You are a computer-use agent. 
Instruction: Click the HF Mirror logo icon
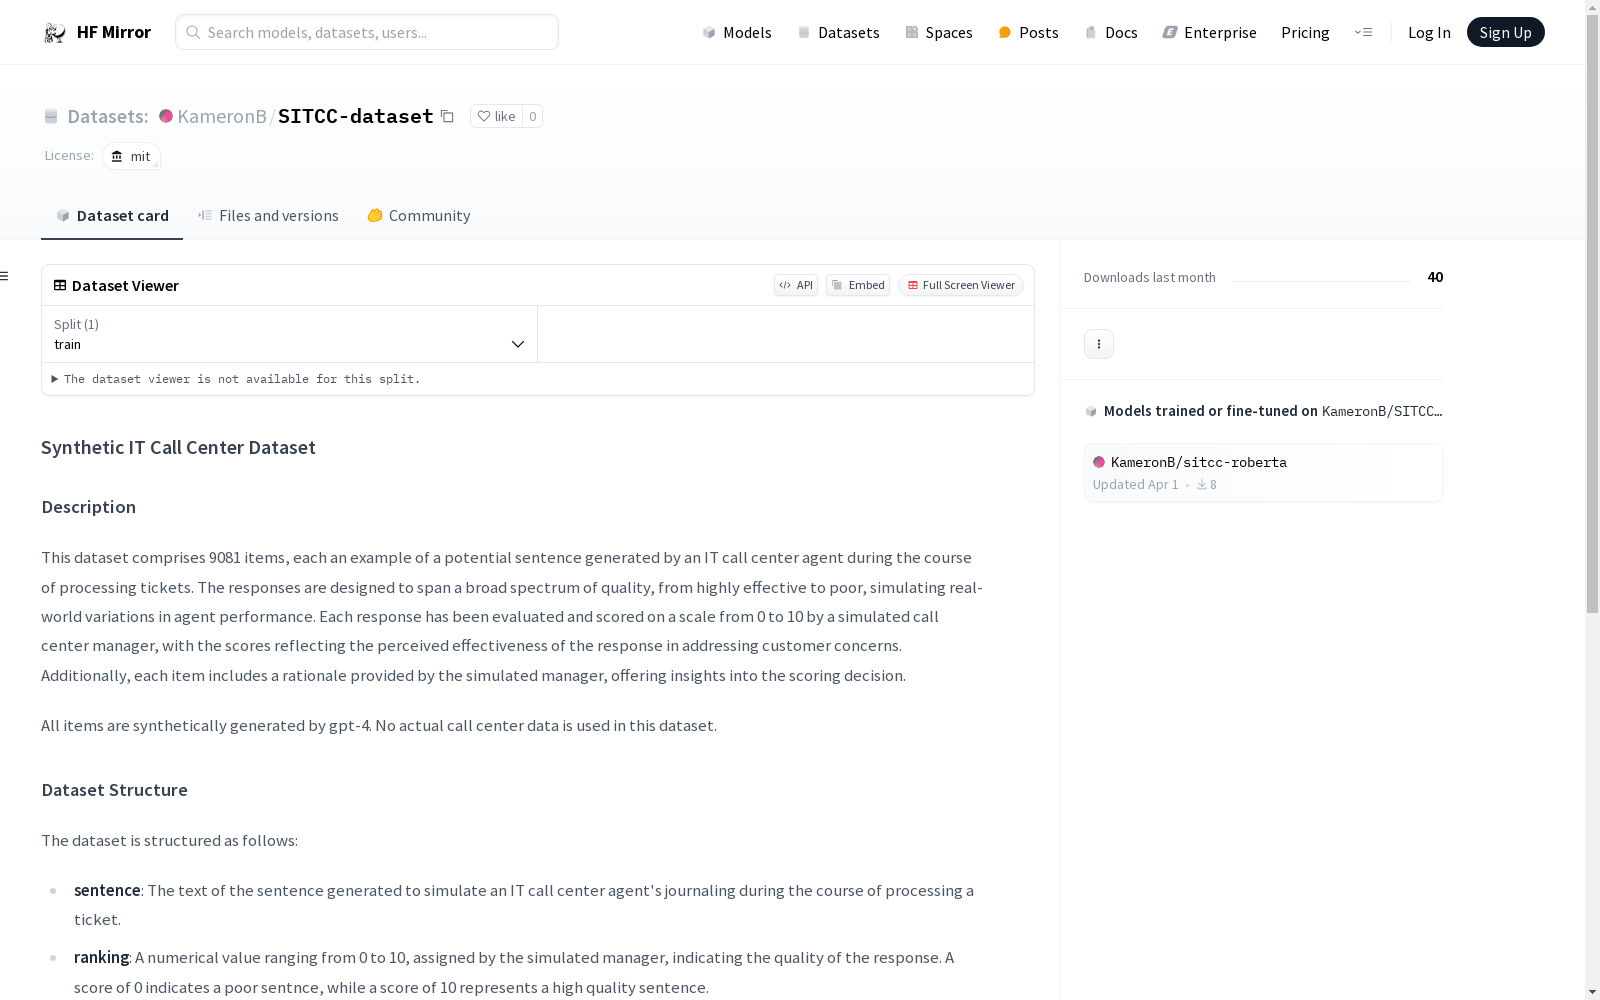click(55, 33)
